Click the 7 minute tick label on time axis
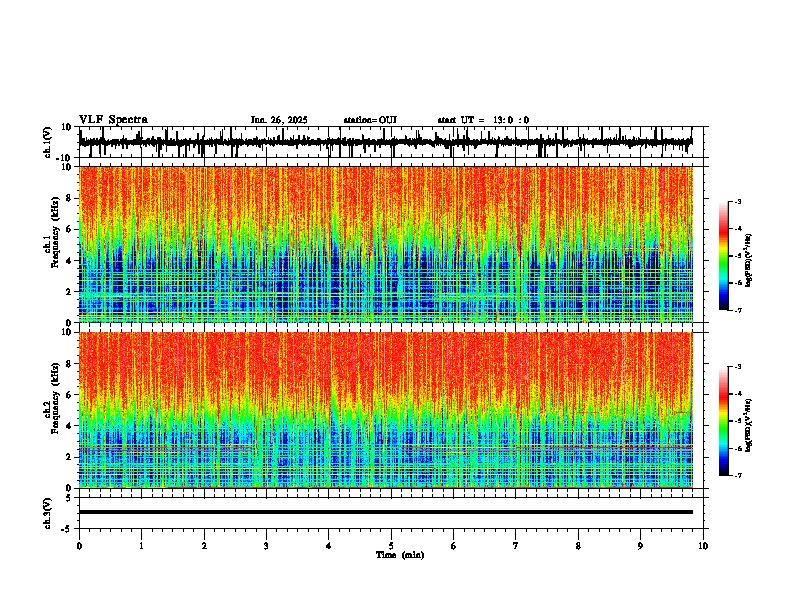The height and width of the screenshot is (612, 792). 516,546
